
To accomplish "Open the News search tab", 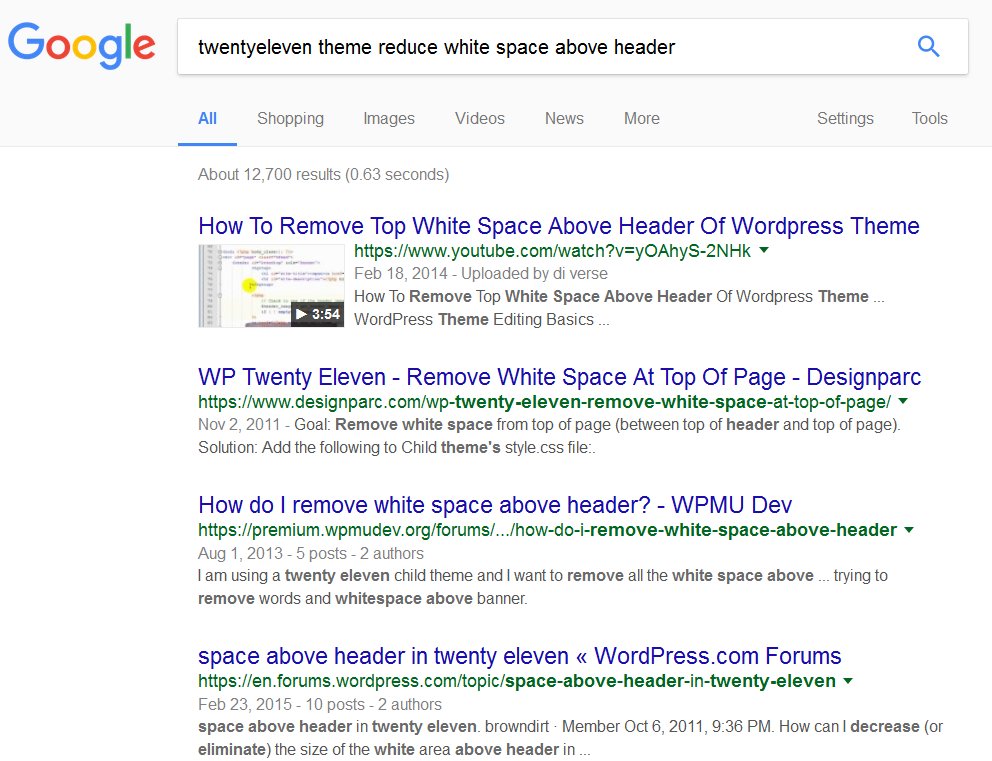I will pyautogui.click(x=564, y=118).
